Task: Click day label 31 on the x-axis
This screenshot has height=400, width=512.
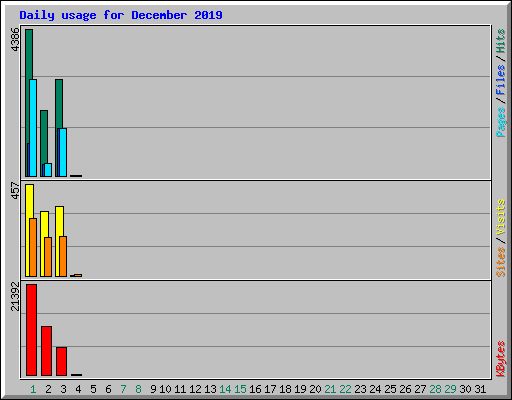Action: click(480, 389)
